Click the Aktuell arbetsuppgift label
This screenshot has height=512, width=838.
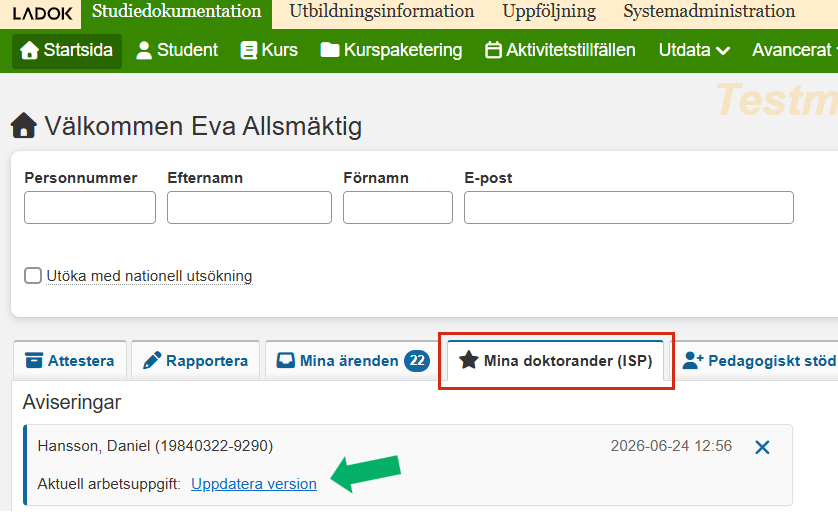[109, 484]
